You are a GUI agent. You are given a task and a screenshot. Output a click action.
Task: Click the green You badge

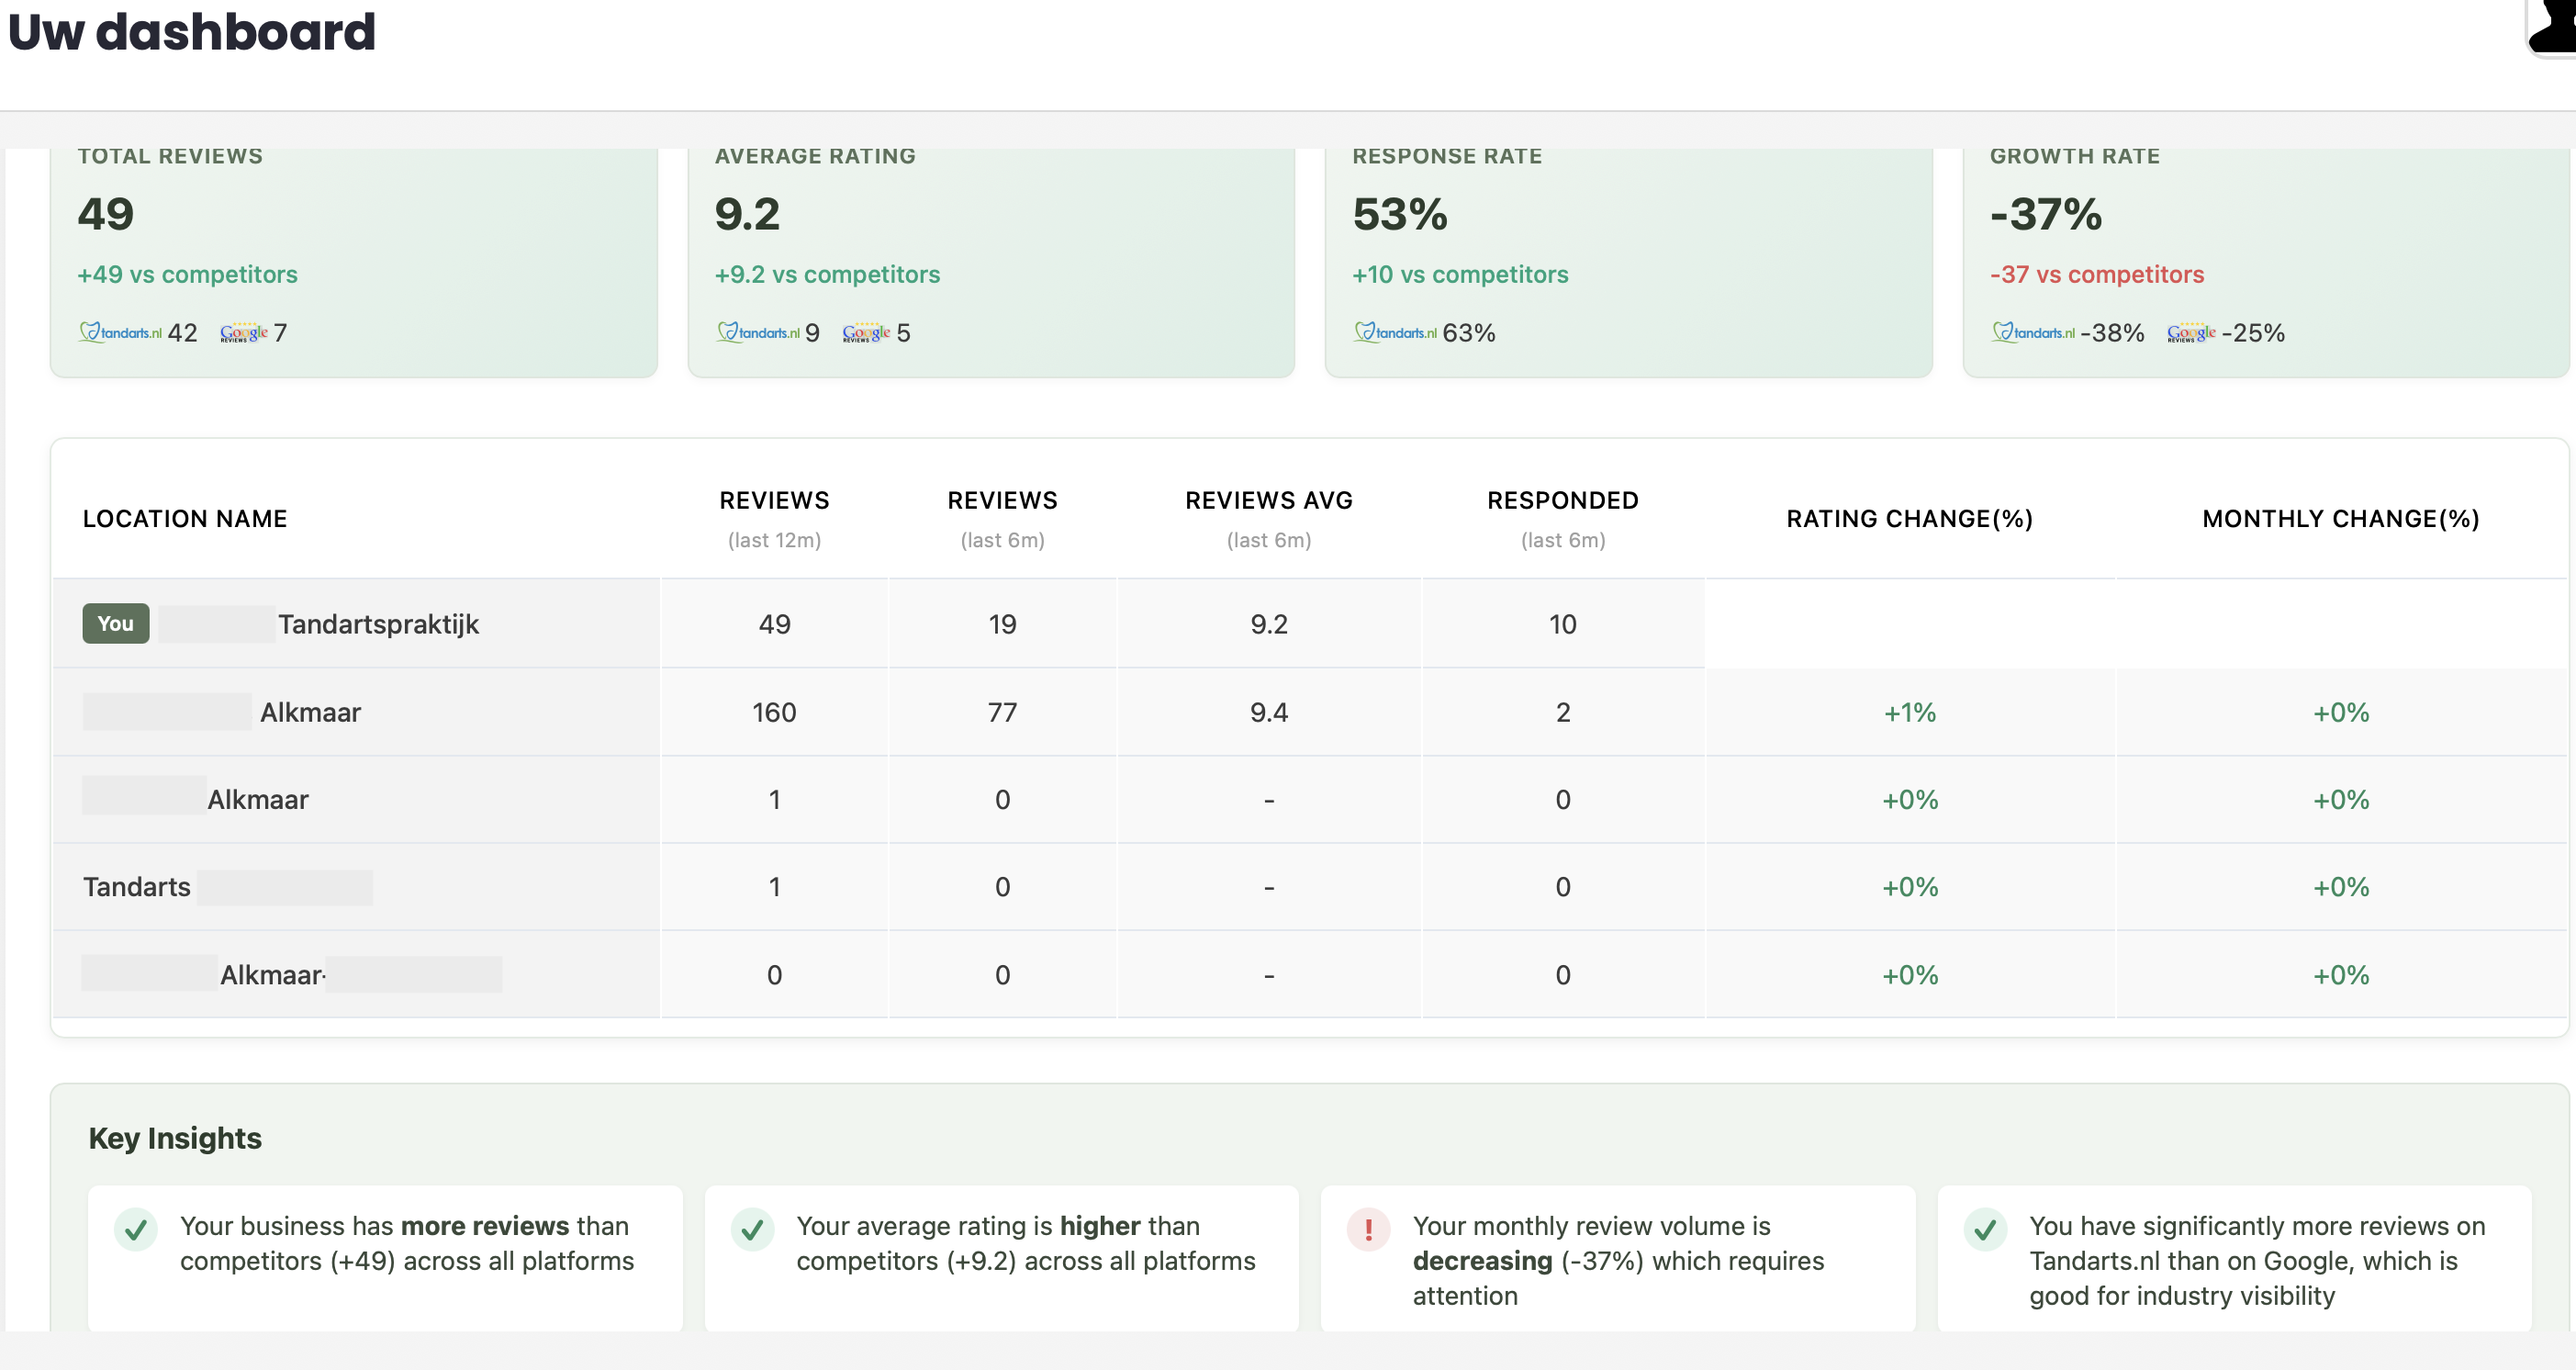point(116,623)
